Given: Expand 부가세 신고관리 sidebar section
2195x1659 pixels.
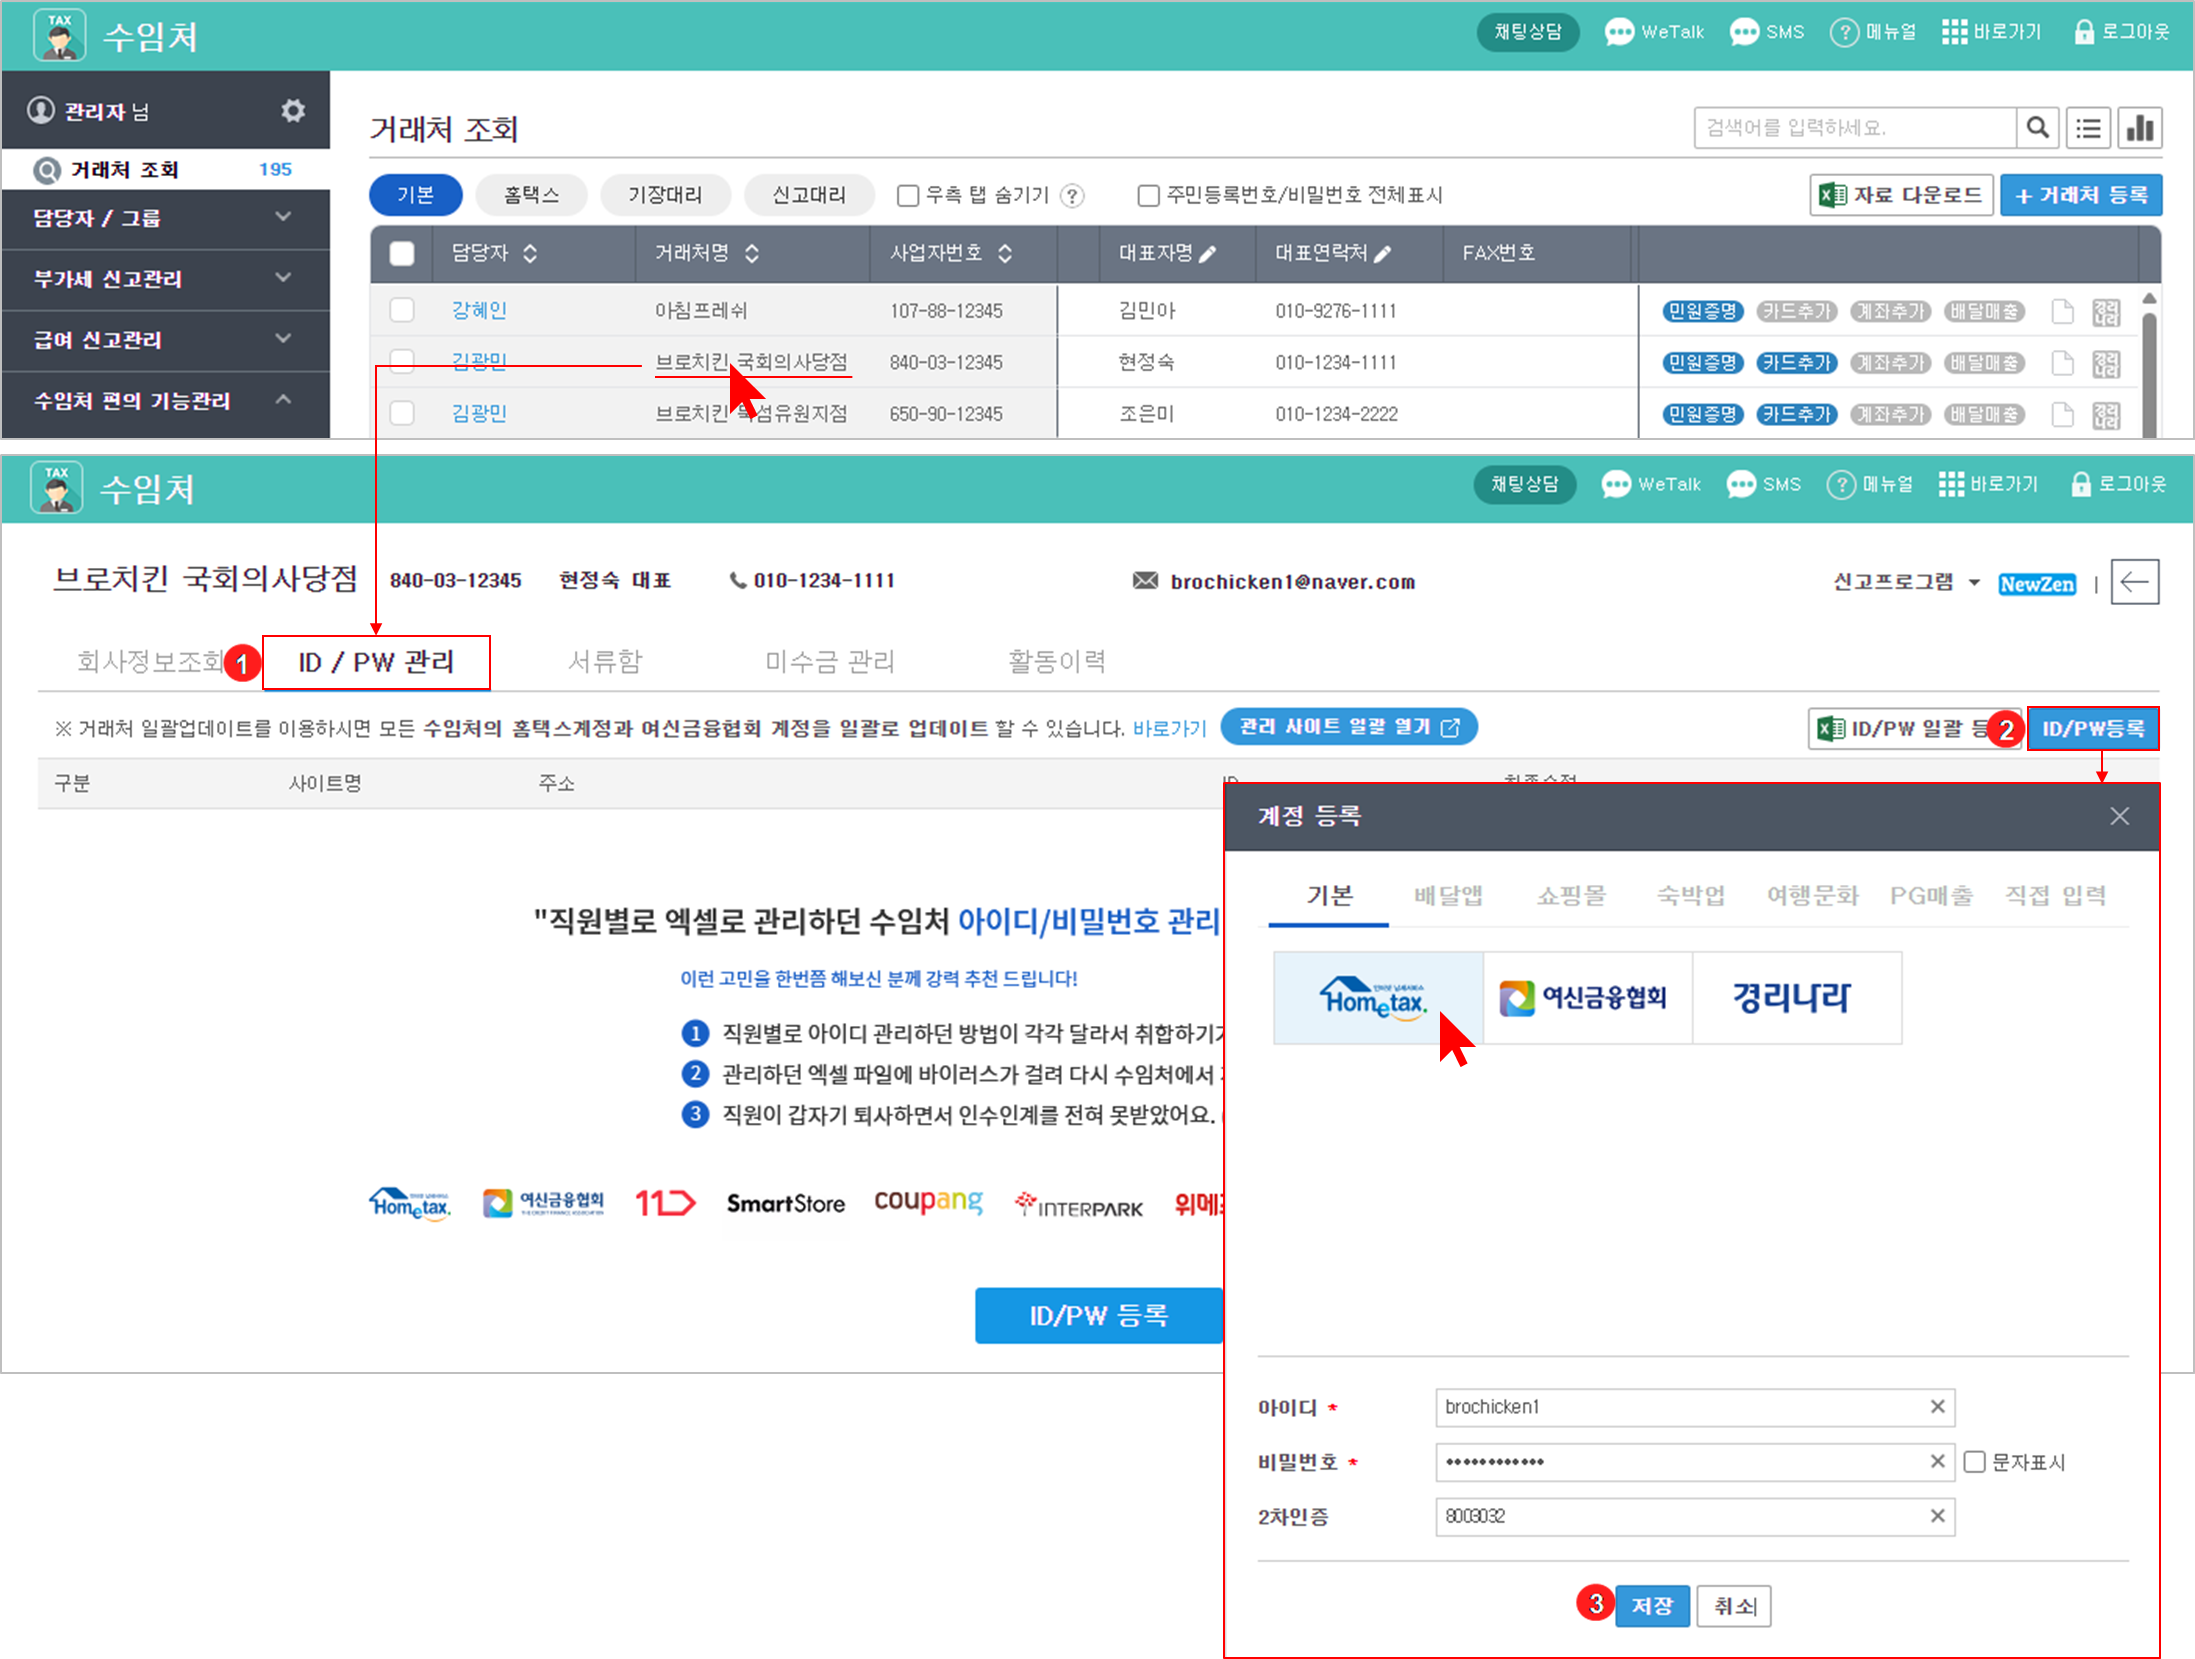Looking at the screenshot, I should pyautogui.click(x=165, y=279).
